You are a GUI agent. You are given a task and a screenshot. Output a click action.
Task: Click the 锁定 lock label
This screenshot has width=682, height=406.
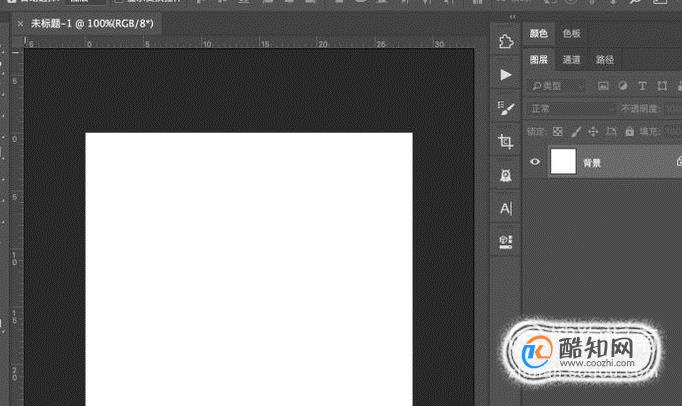[536, 131]
